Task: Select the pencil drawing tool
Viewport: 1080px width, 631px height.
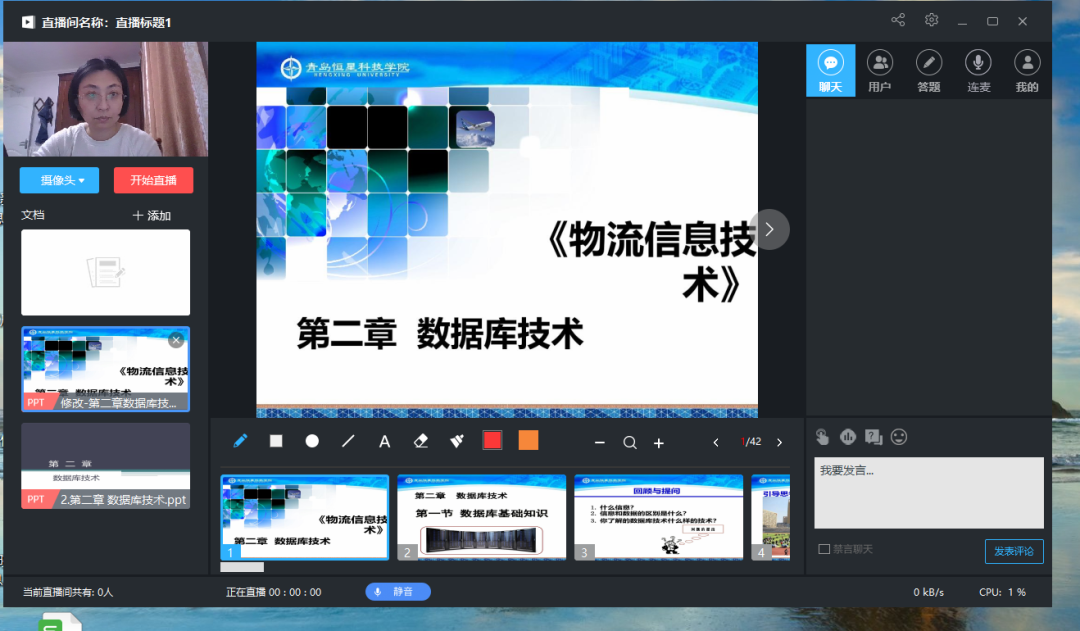Action: pos(240,441)
